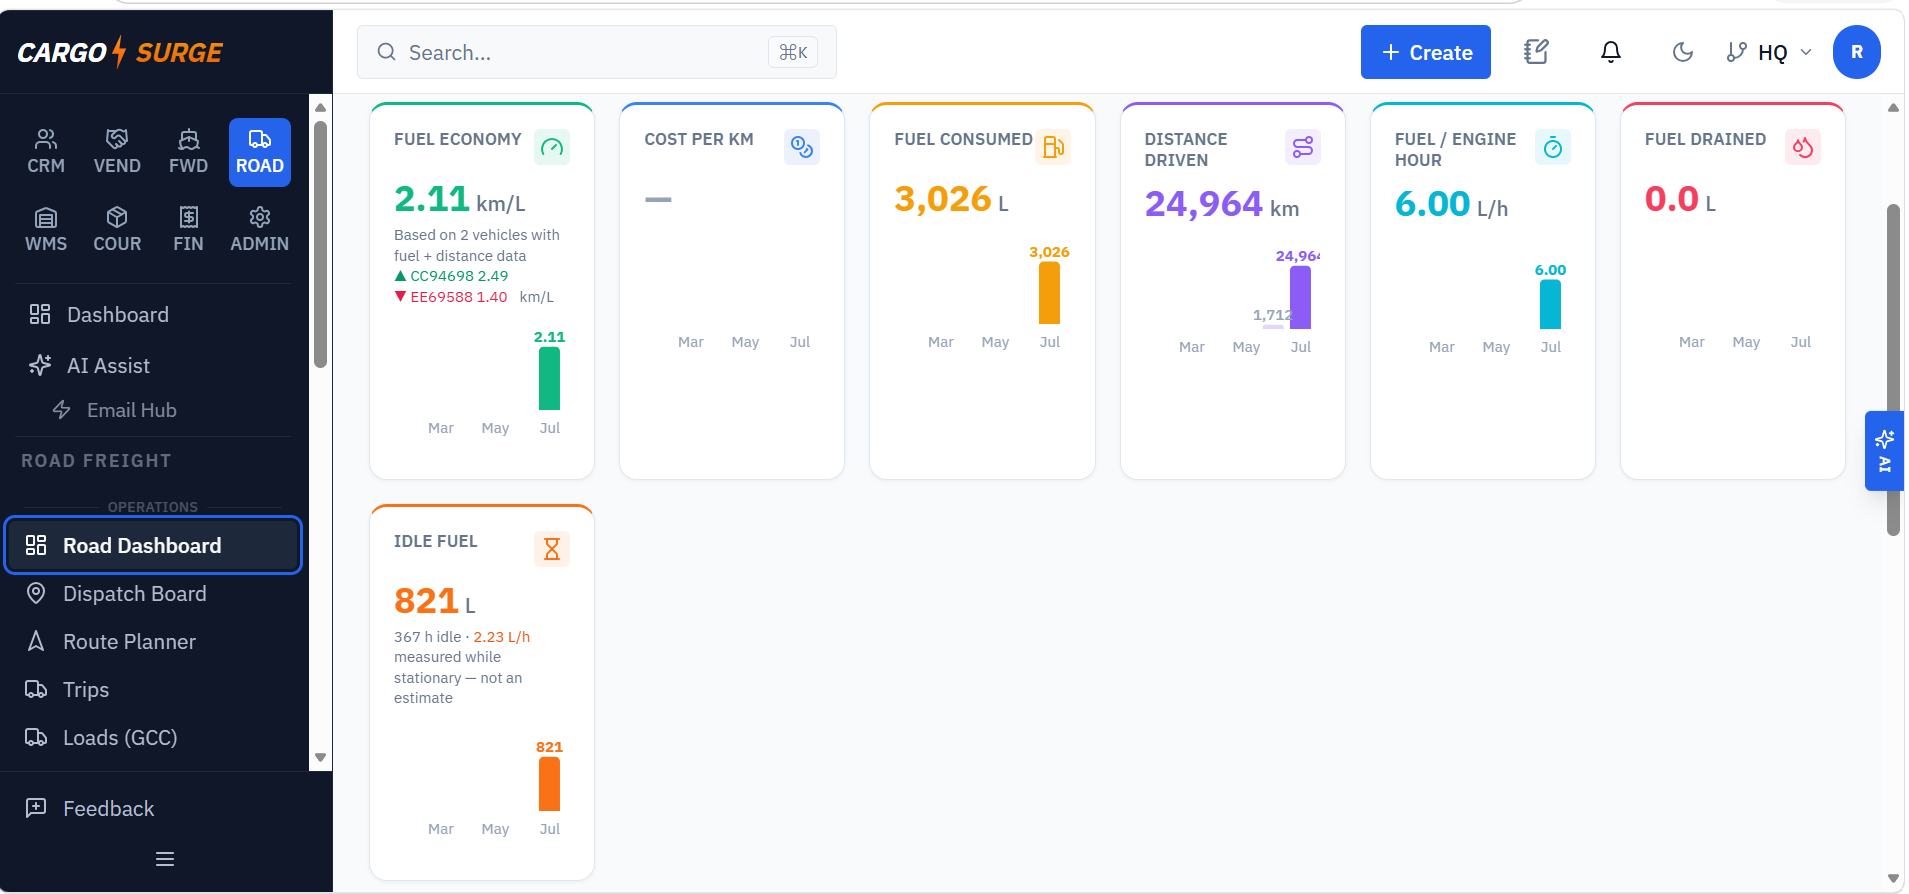Click vehicle EE69588 1.40 entry

pyautogui.click(x=451, y=297)
